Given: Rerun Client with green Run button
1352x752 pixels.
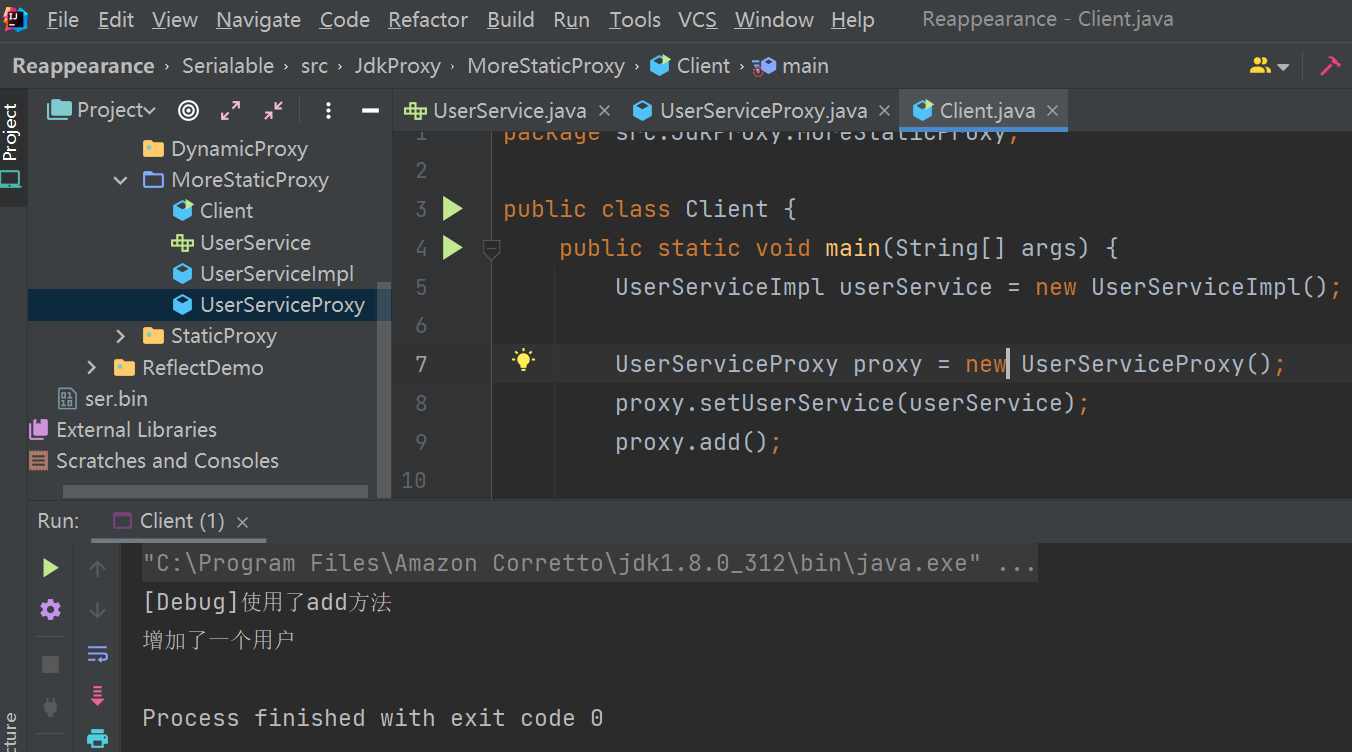Looking at the screenshot, I should [50, 568].
